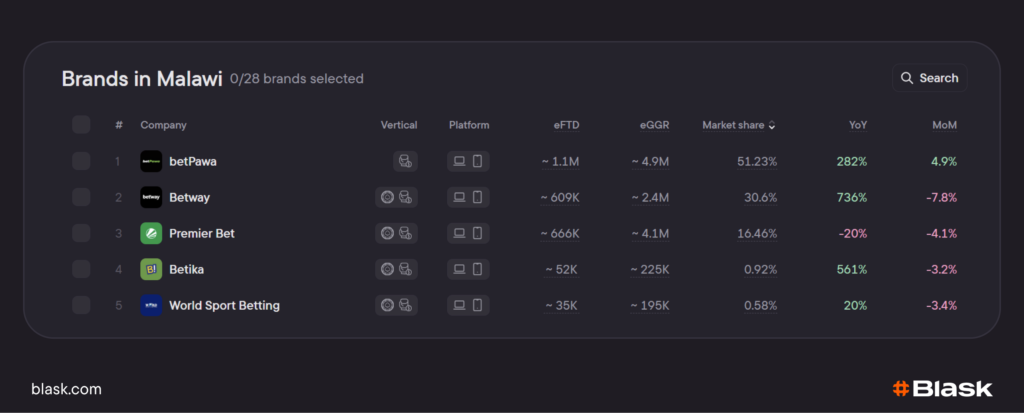Click the desktop platform icon for Premier Bet
This screenshot has width=1024, height=413.
[459, 233]
